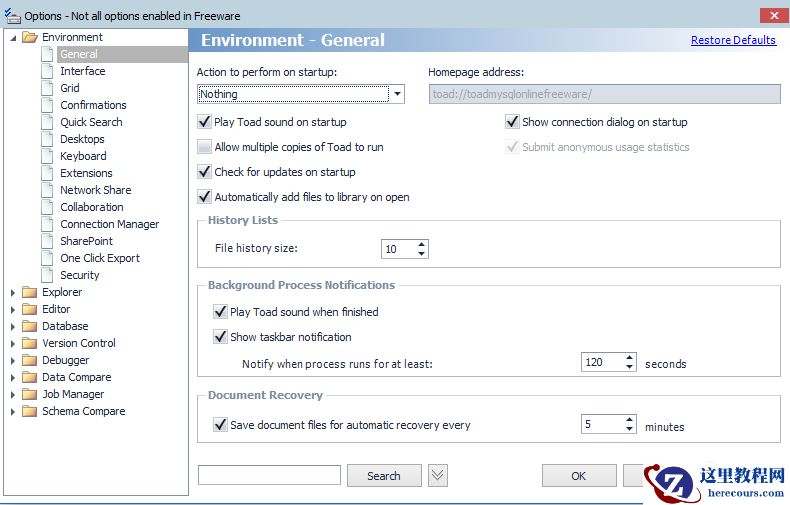
Task: Expand the Editor tree node
Action: click(x=13, y=310)
